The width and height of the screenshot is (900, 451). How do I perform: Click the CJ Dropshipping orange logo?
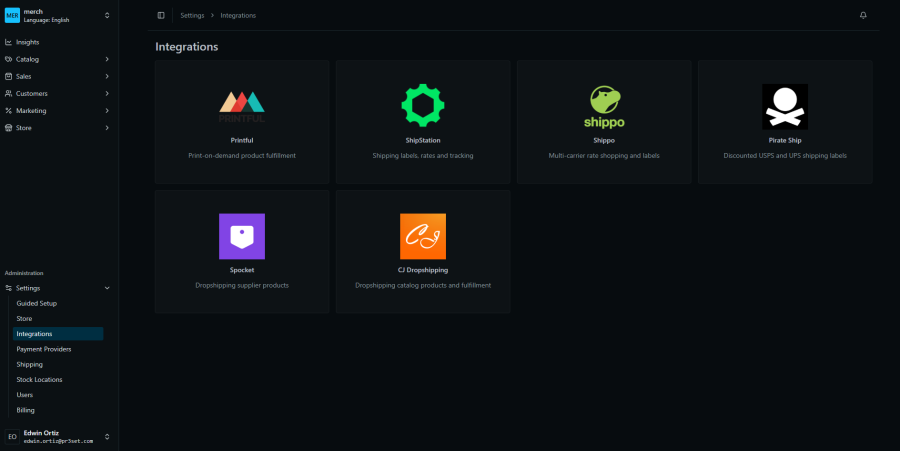pos(423,236)
